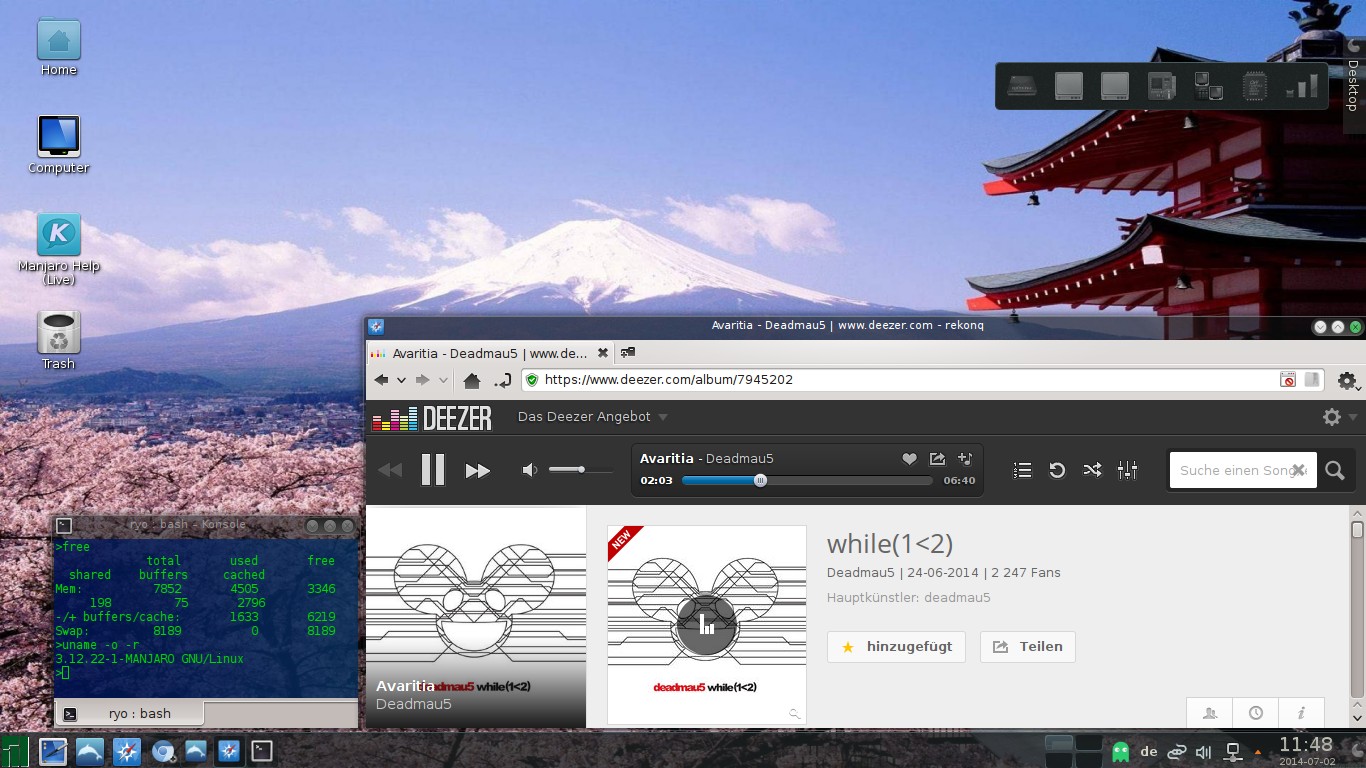Select the 'Avaritia - Deadmau5' browser tab

488,353
